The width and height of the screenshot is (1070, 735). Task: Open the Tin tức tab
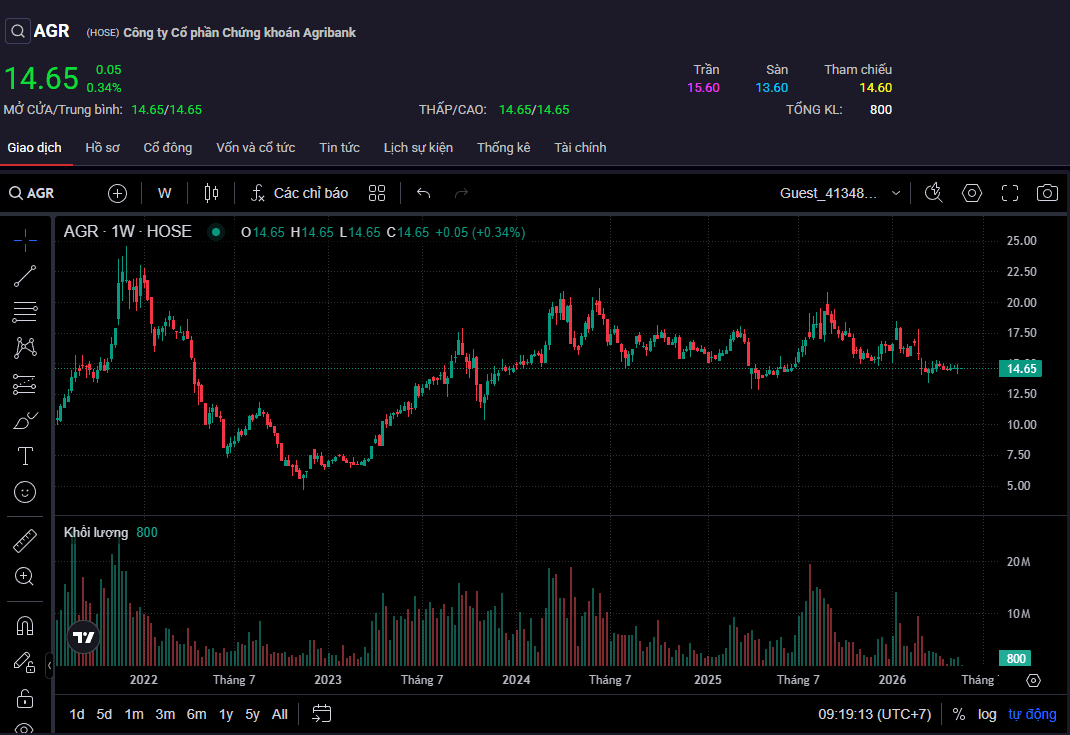tap(340, 147)
